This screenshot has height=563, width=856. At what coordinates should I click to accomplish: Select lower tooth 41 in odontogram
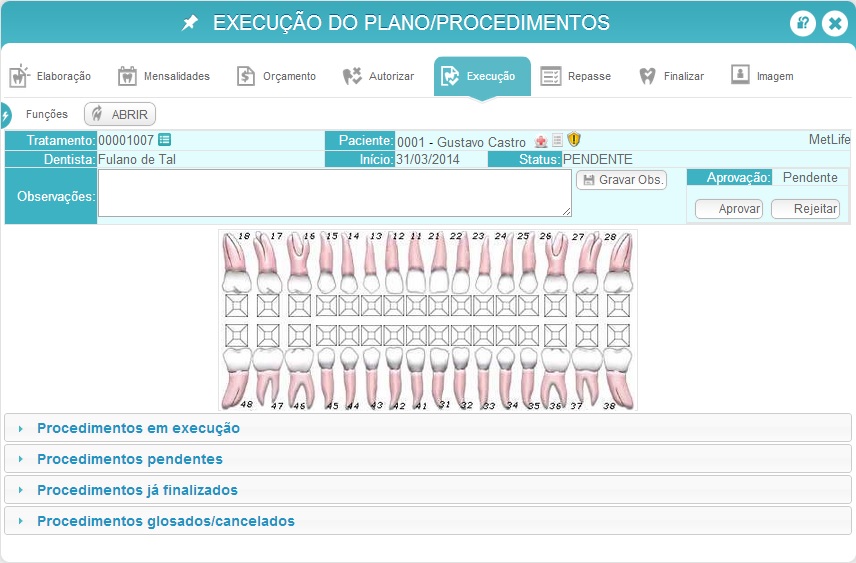point(415,379)
